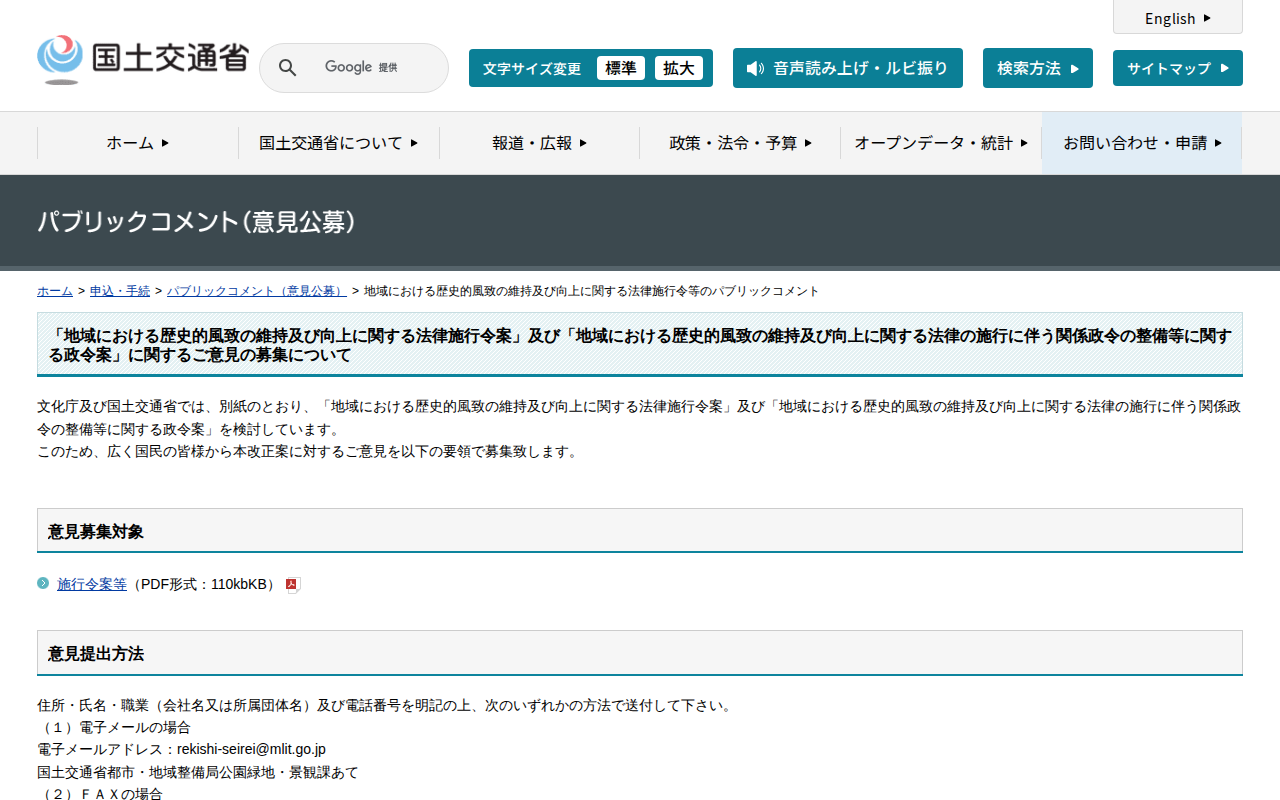Go to ホーム in breadcrumb

(55, 291)
